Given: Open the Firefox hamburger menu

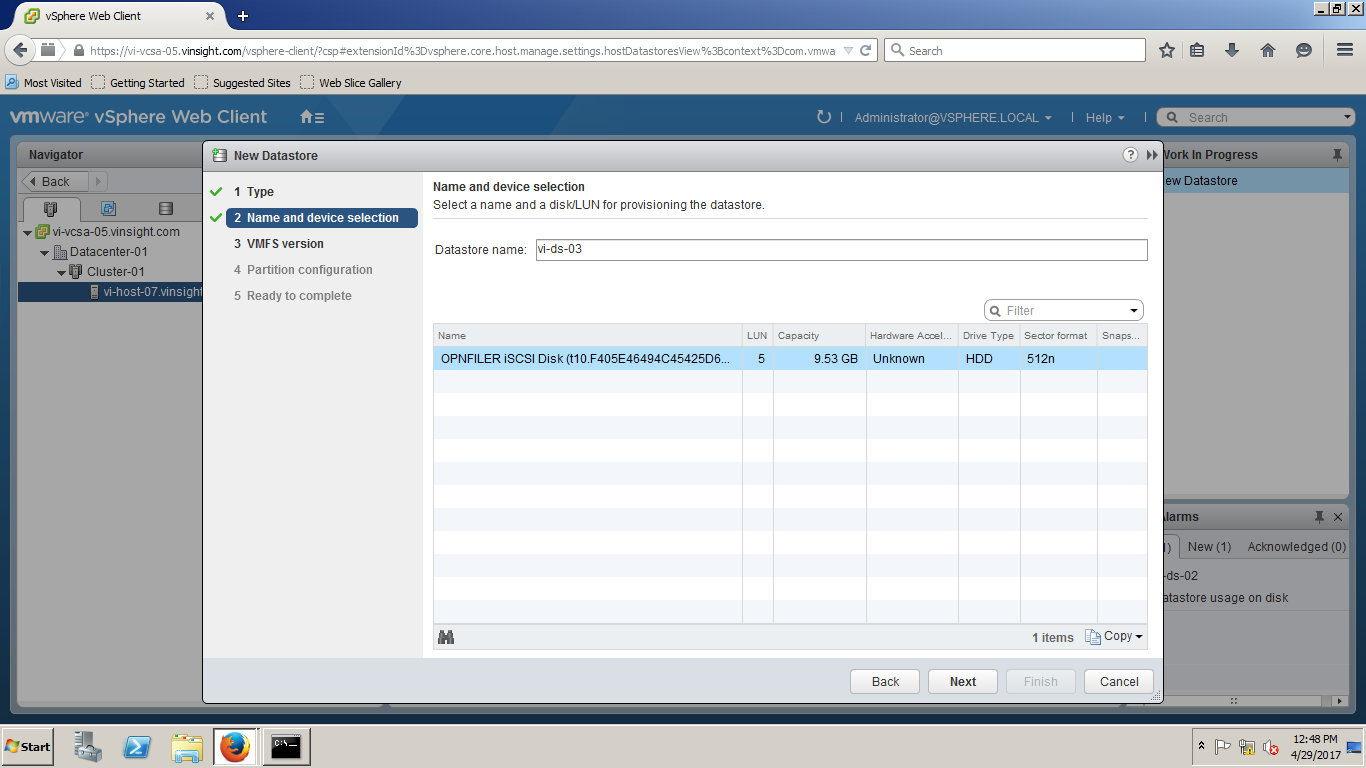Looking at the screenshot, I should 1344,50.
